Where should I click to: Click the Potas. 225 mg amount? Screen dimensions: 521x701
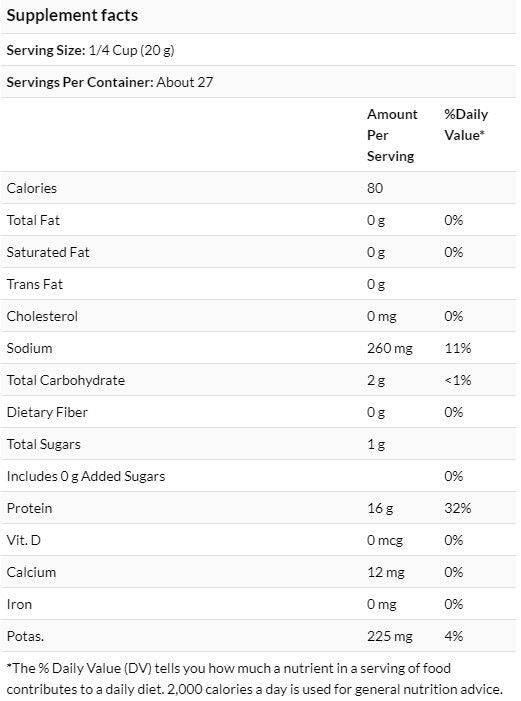click(x=390, y=636)
